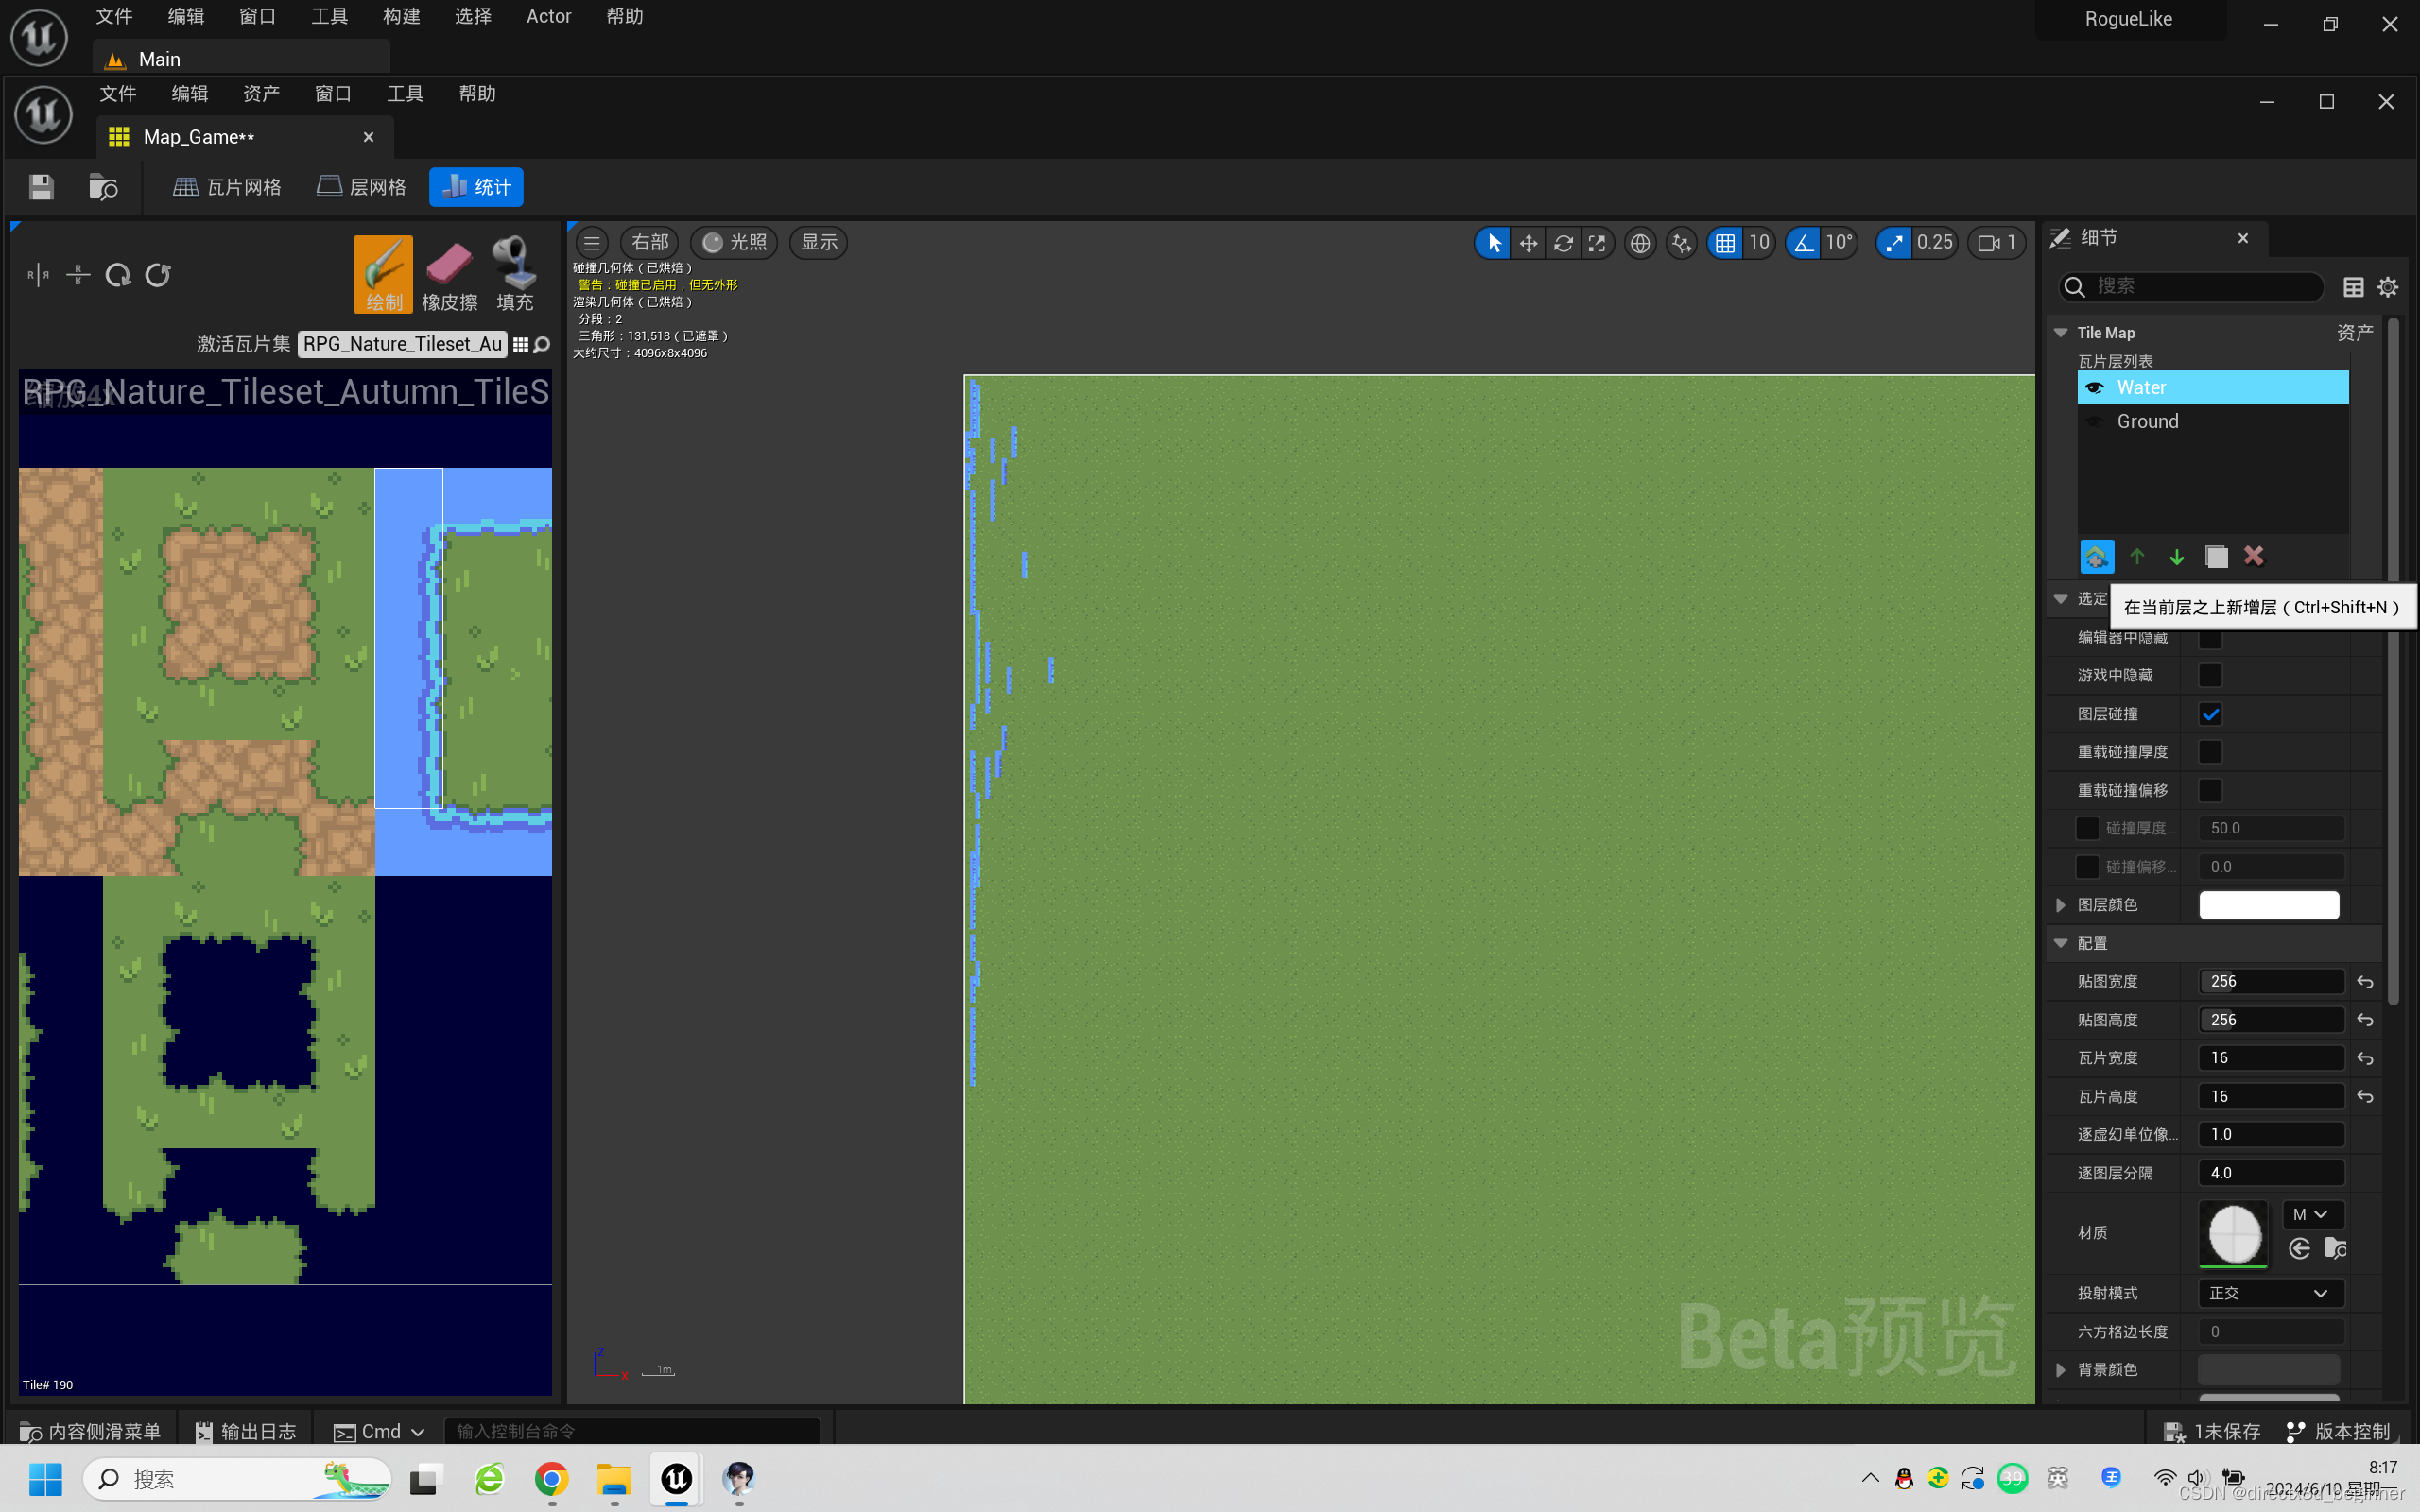Uncheck the 图层碰撞 checkbox
2420x1512 pixels.
point(2210,714)
